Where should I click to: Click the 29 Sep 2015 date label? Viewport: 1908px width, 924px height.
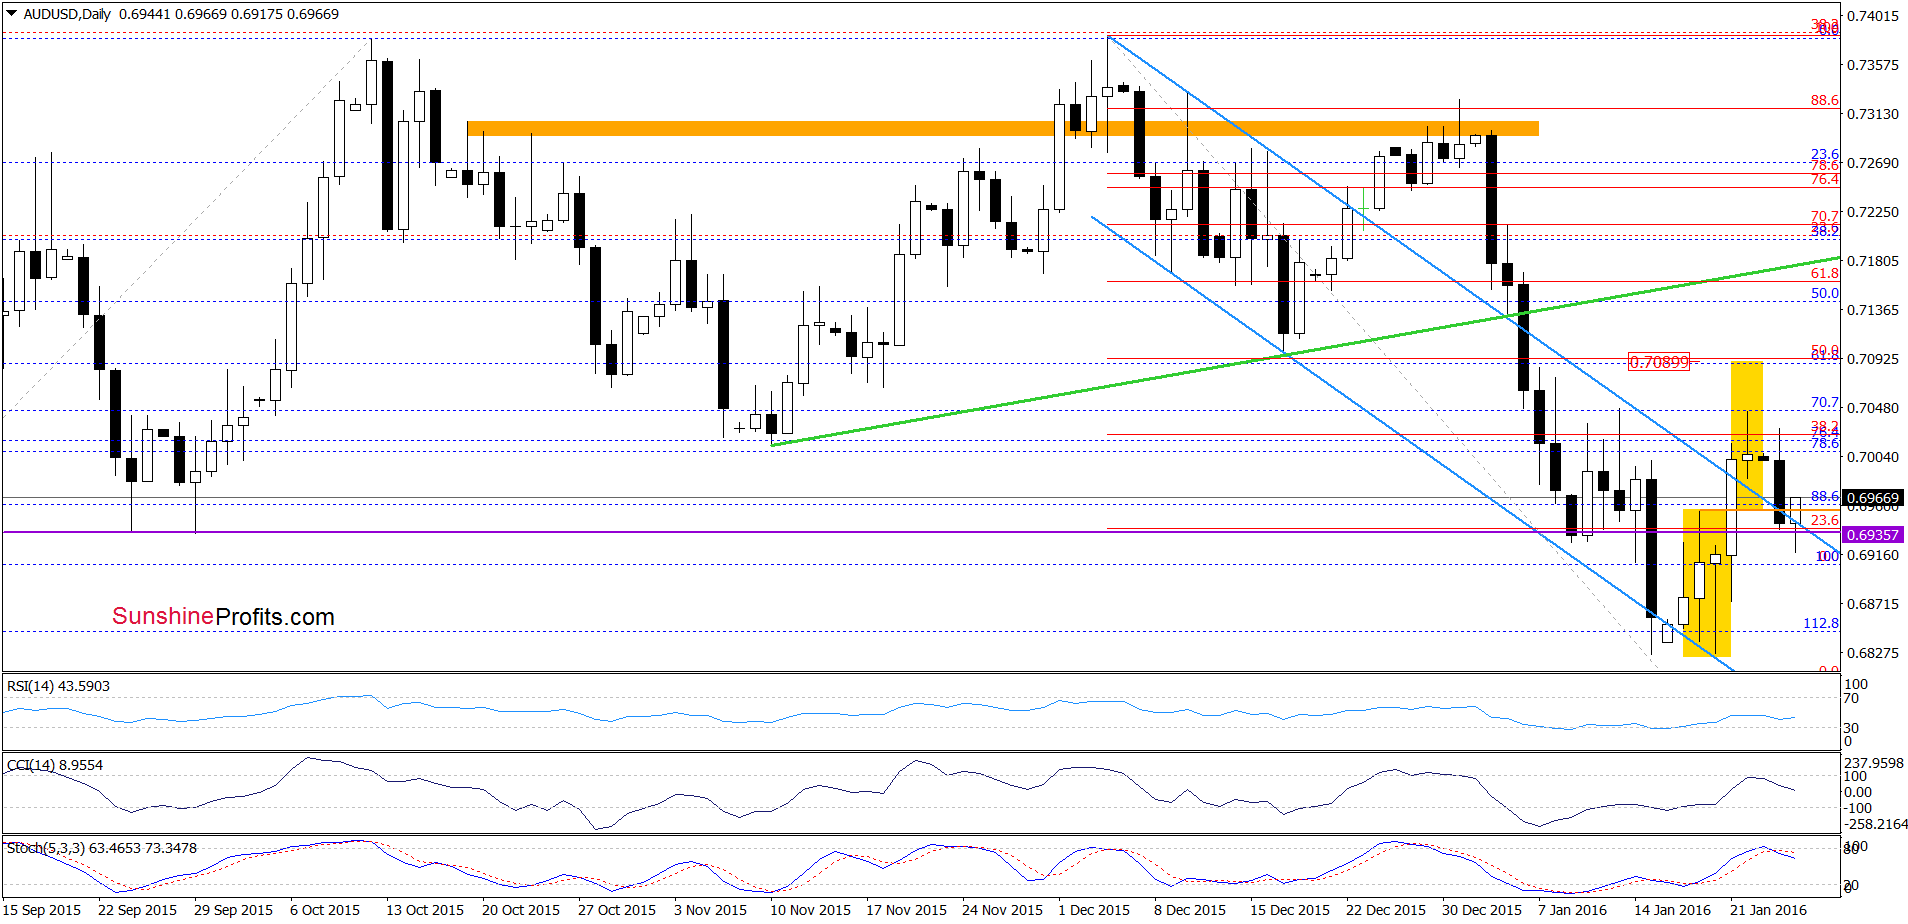[233, 910]
